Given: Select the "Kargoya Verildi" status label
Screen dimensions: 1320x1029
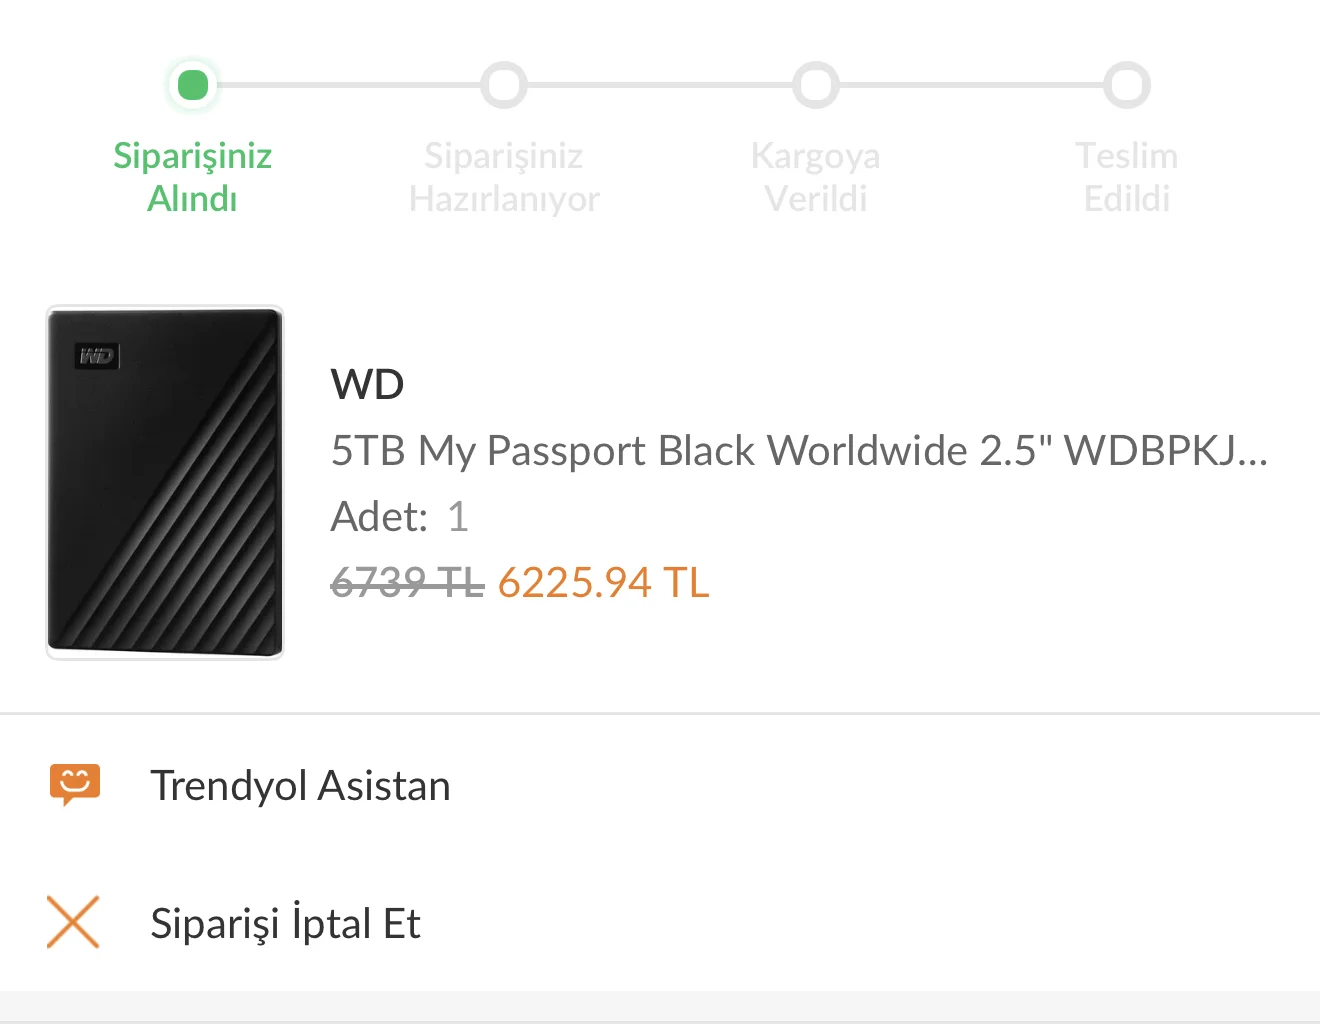Looking at the screenshot, I should [x=816, y=177].
